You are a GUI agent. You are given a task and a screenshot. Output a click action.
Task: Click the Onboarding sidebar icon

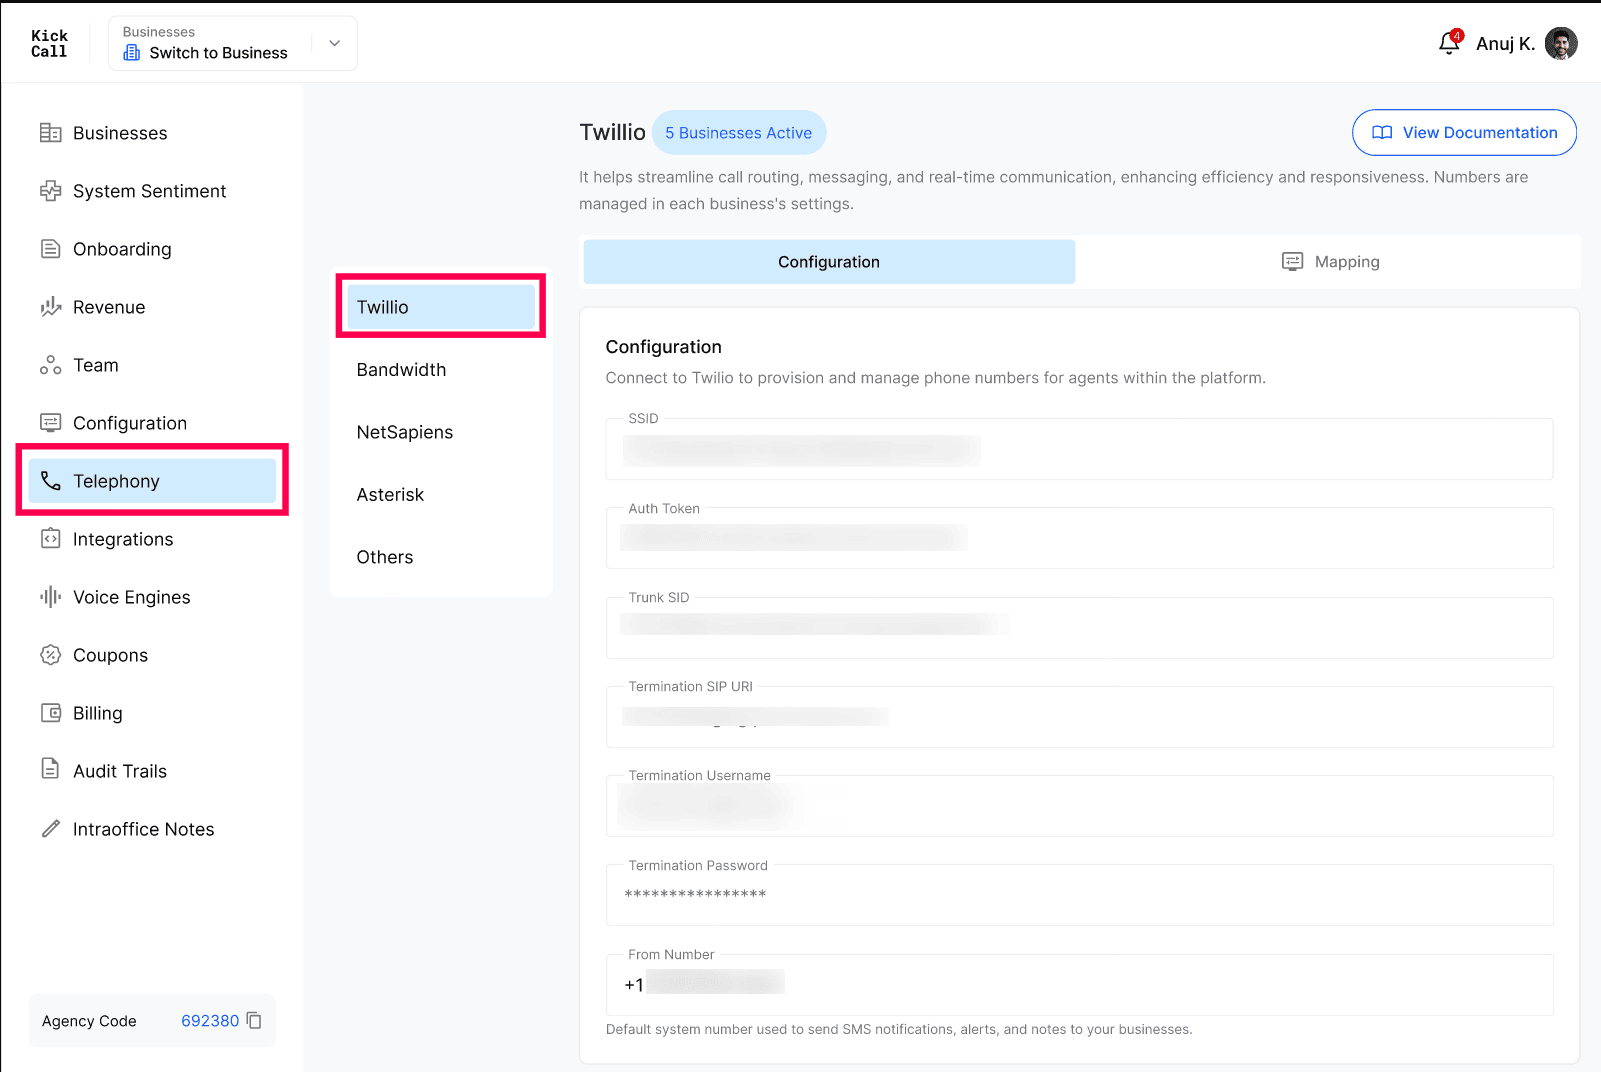tap(50, 249)
